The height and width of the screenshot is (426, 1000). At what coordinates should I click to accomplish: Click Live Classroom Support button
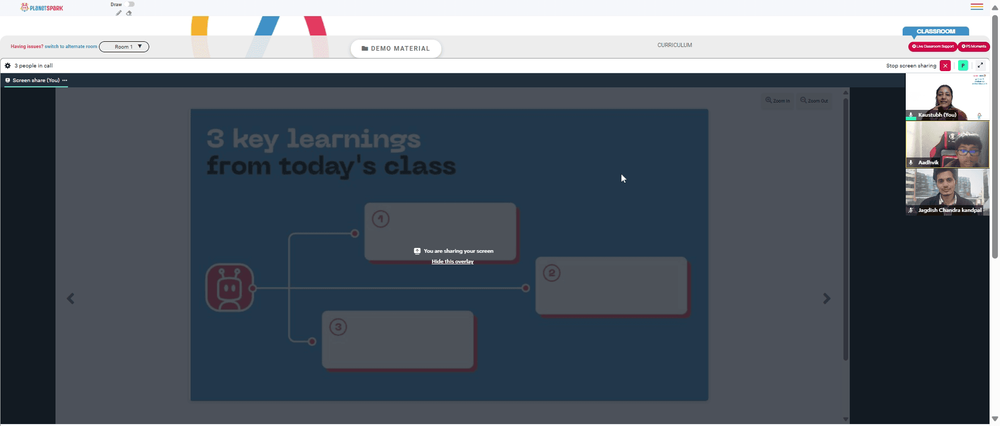click(932, 47)
